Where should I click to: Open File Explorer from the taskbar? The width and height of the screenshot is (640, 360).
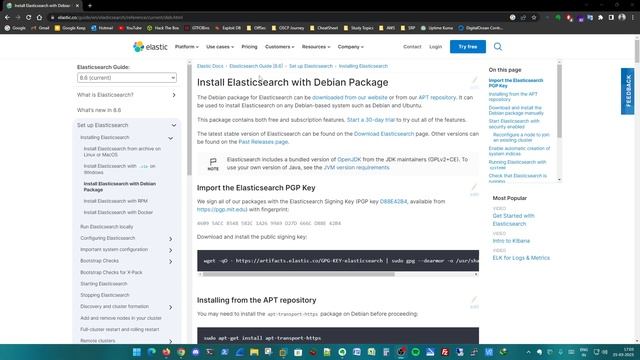[254, 352]
